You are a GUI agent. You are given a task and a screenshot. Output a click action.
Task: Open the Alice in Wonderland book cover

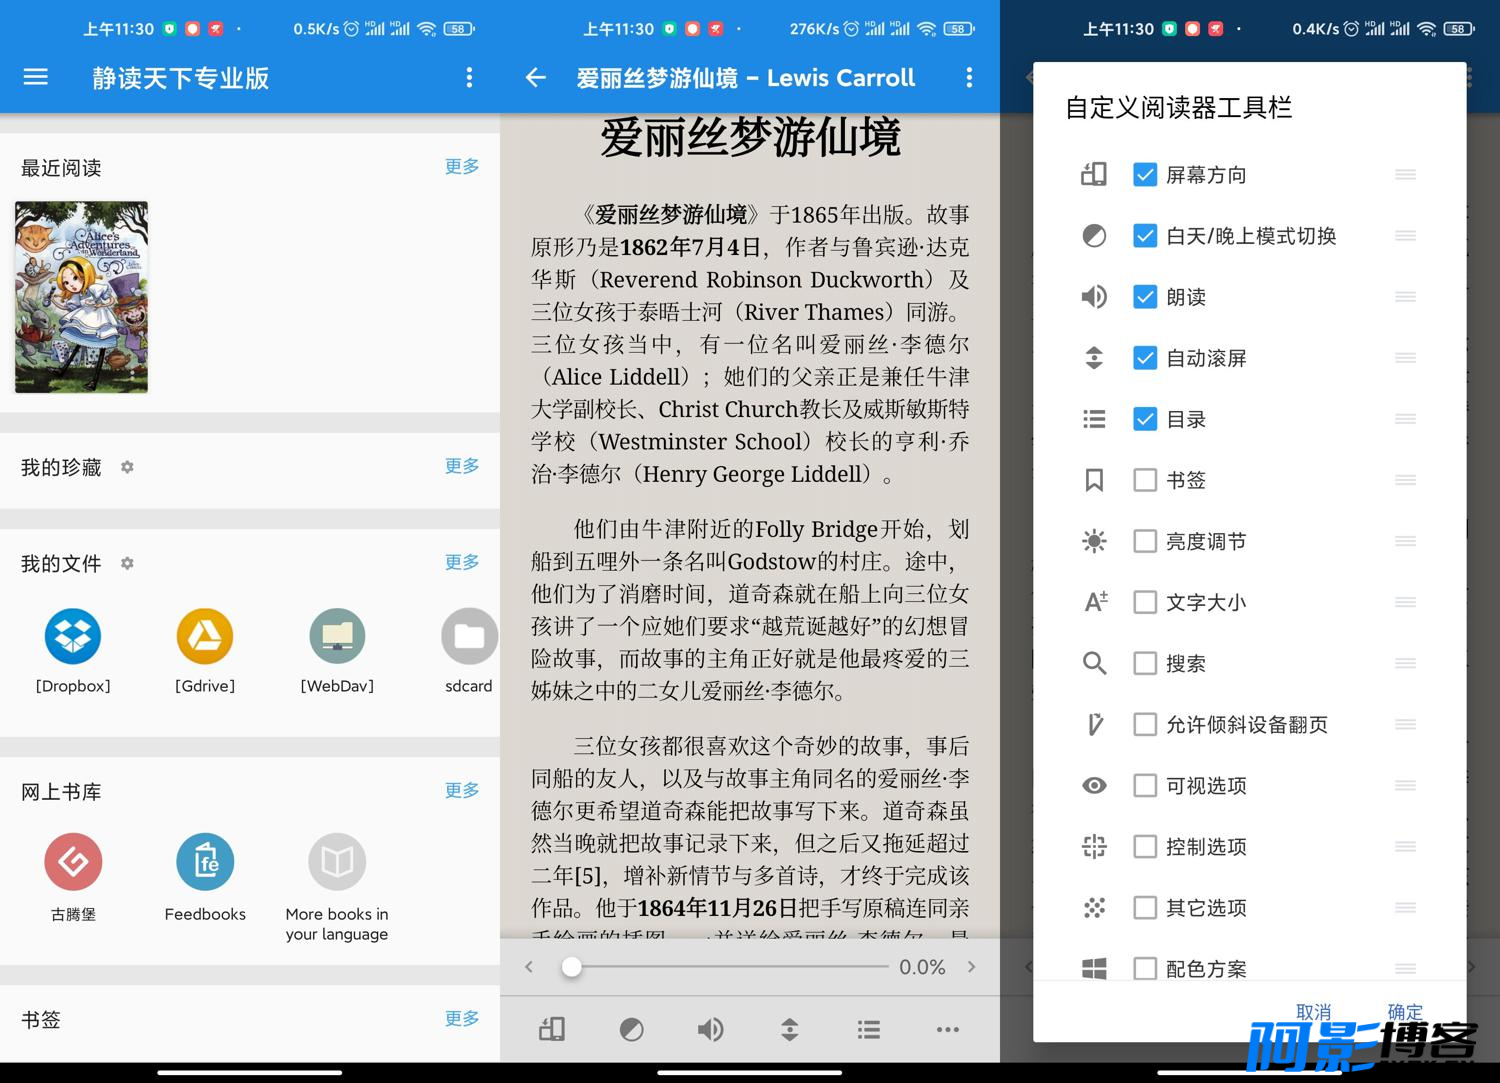pyautogui.click(x=81, y=297)
